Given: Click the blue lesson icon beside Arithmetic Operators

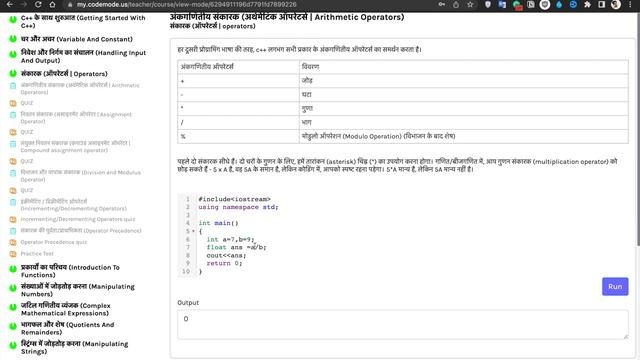Looking at the screenshot, I should point(13,86).
